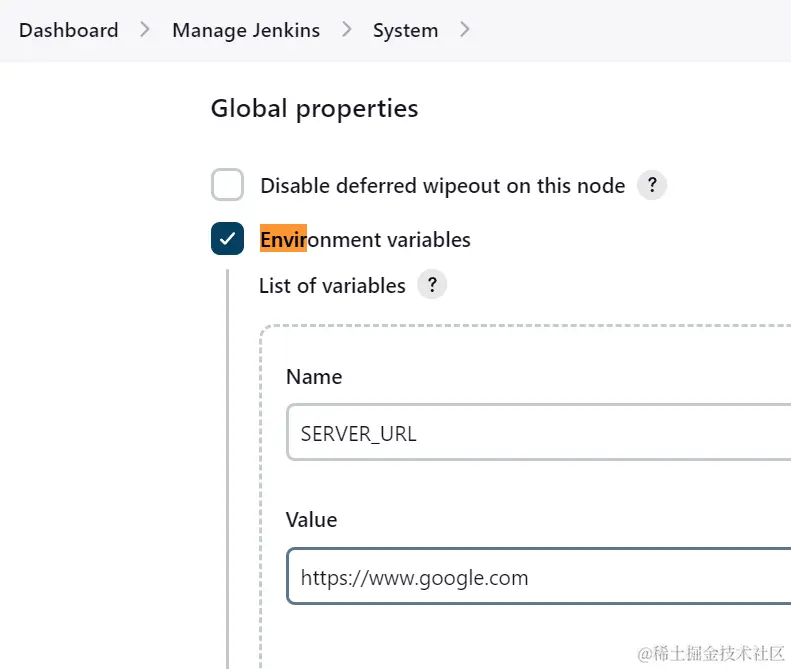Open help for Disable deferred wipeout
This screenshot has width=791, height=669.
pyautogui.click(x=652, y=185)
